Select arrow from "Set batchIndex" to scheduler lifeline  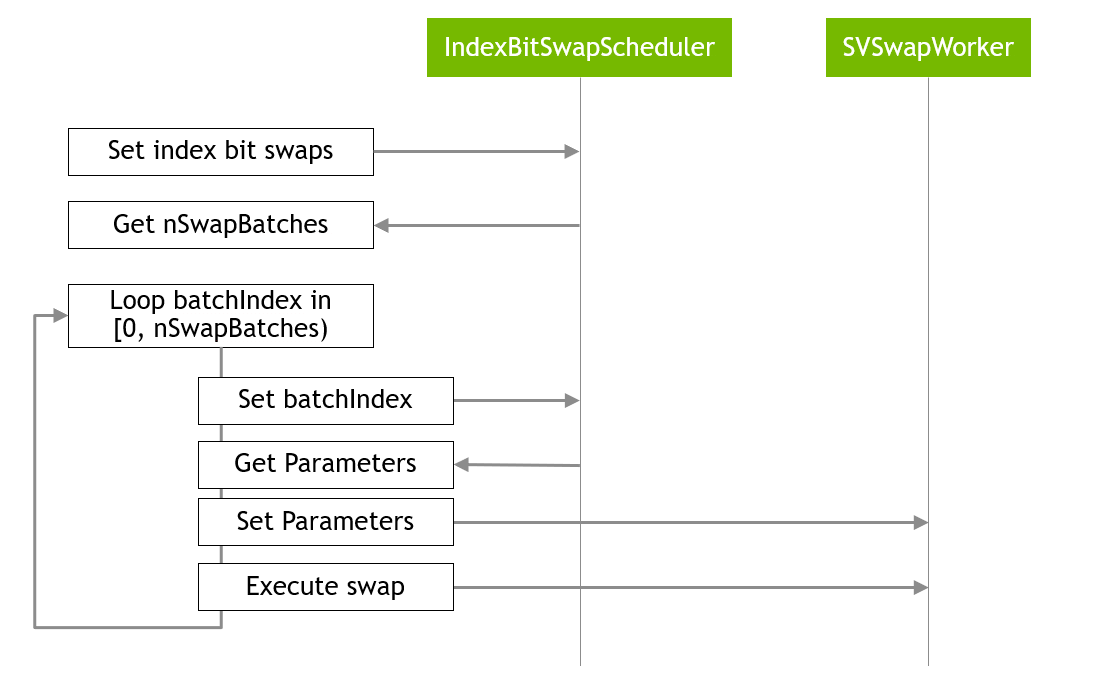click(516, 401)
